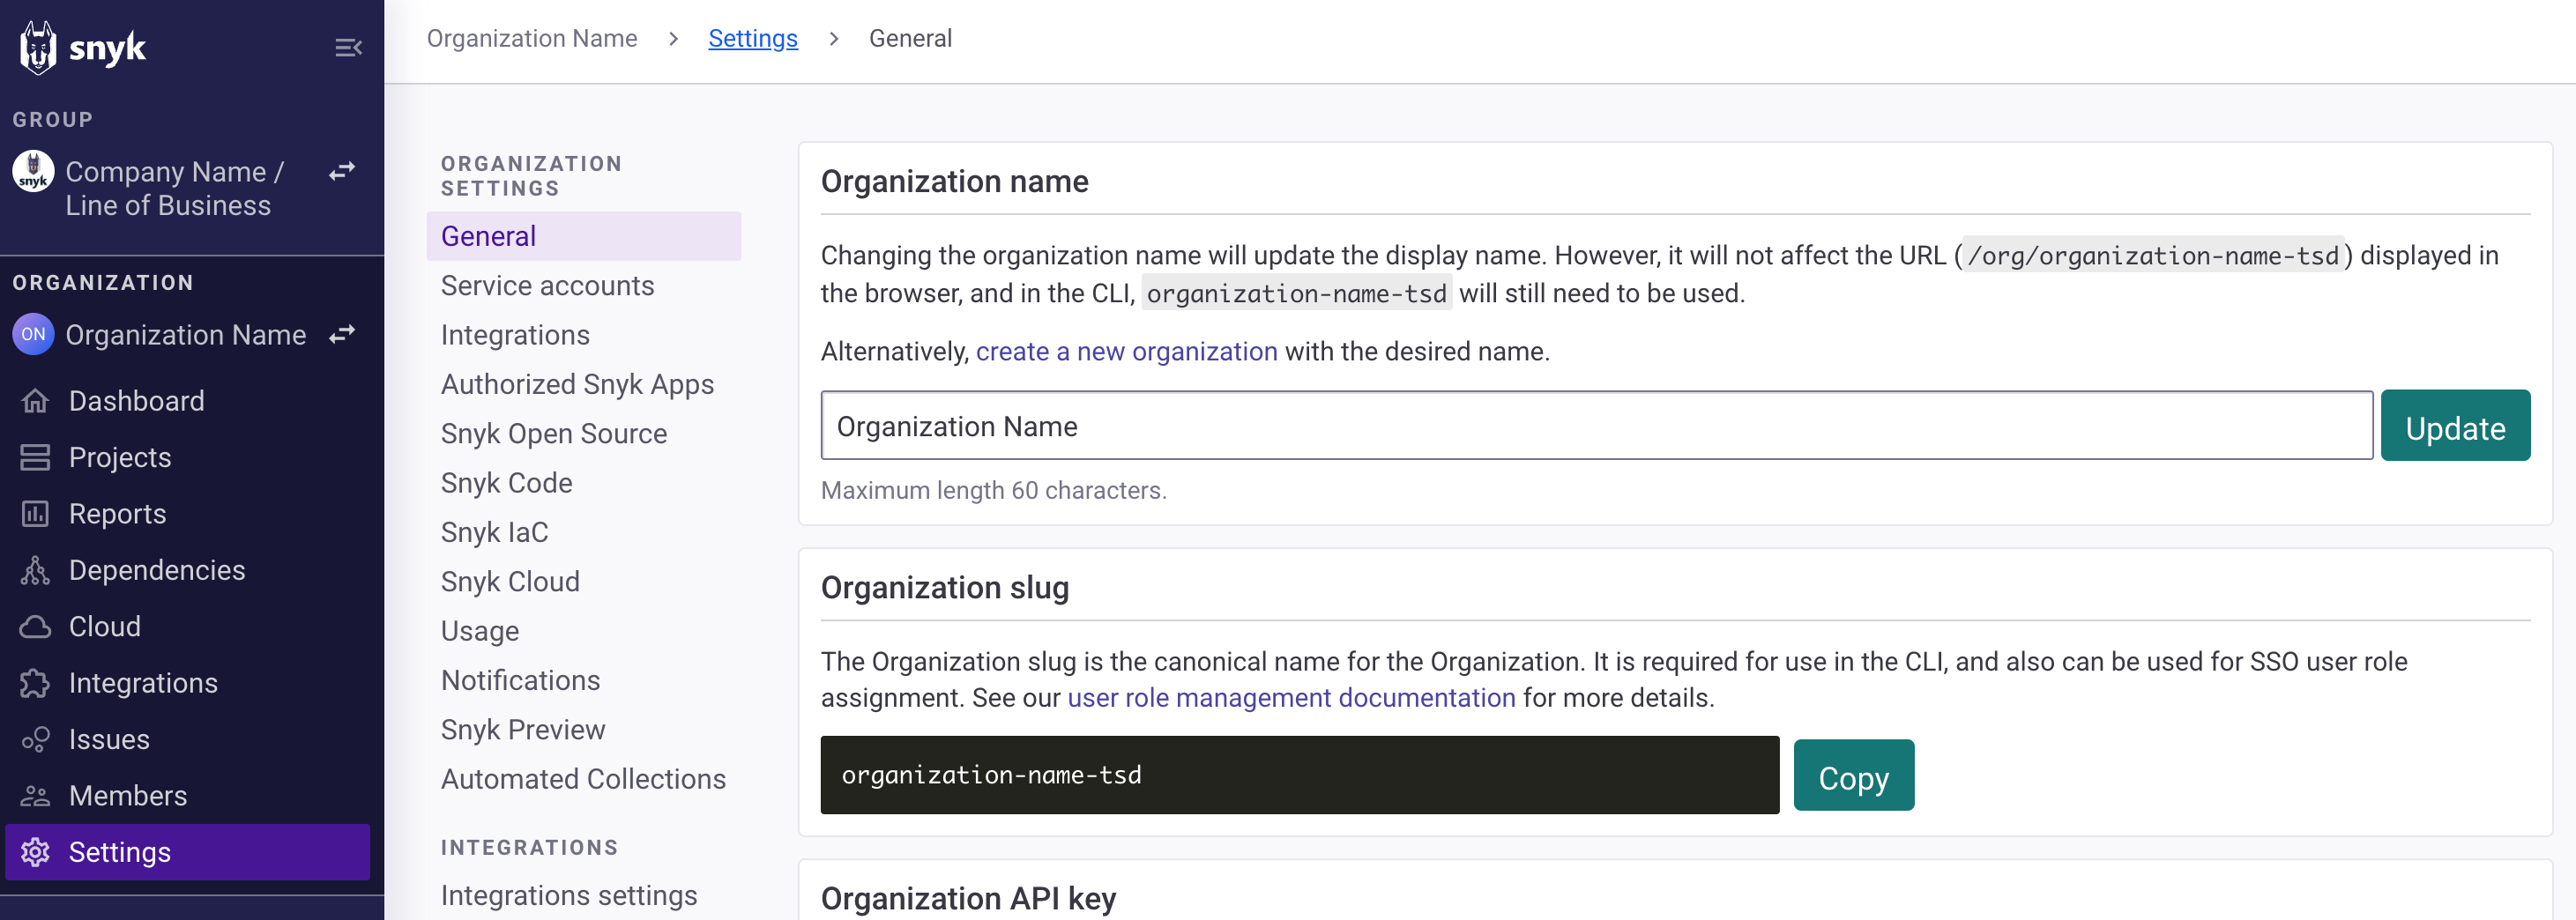Click the Settings gear icon

(x=35, y=852)
